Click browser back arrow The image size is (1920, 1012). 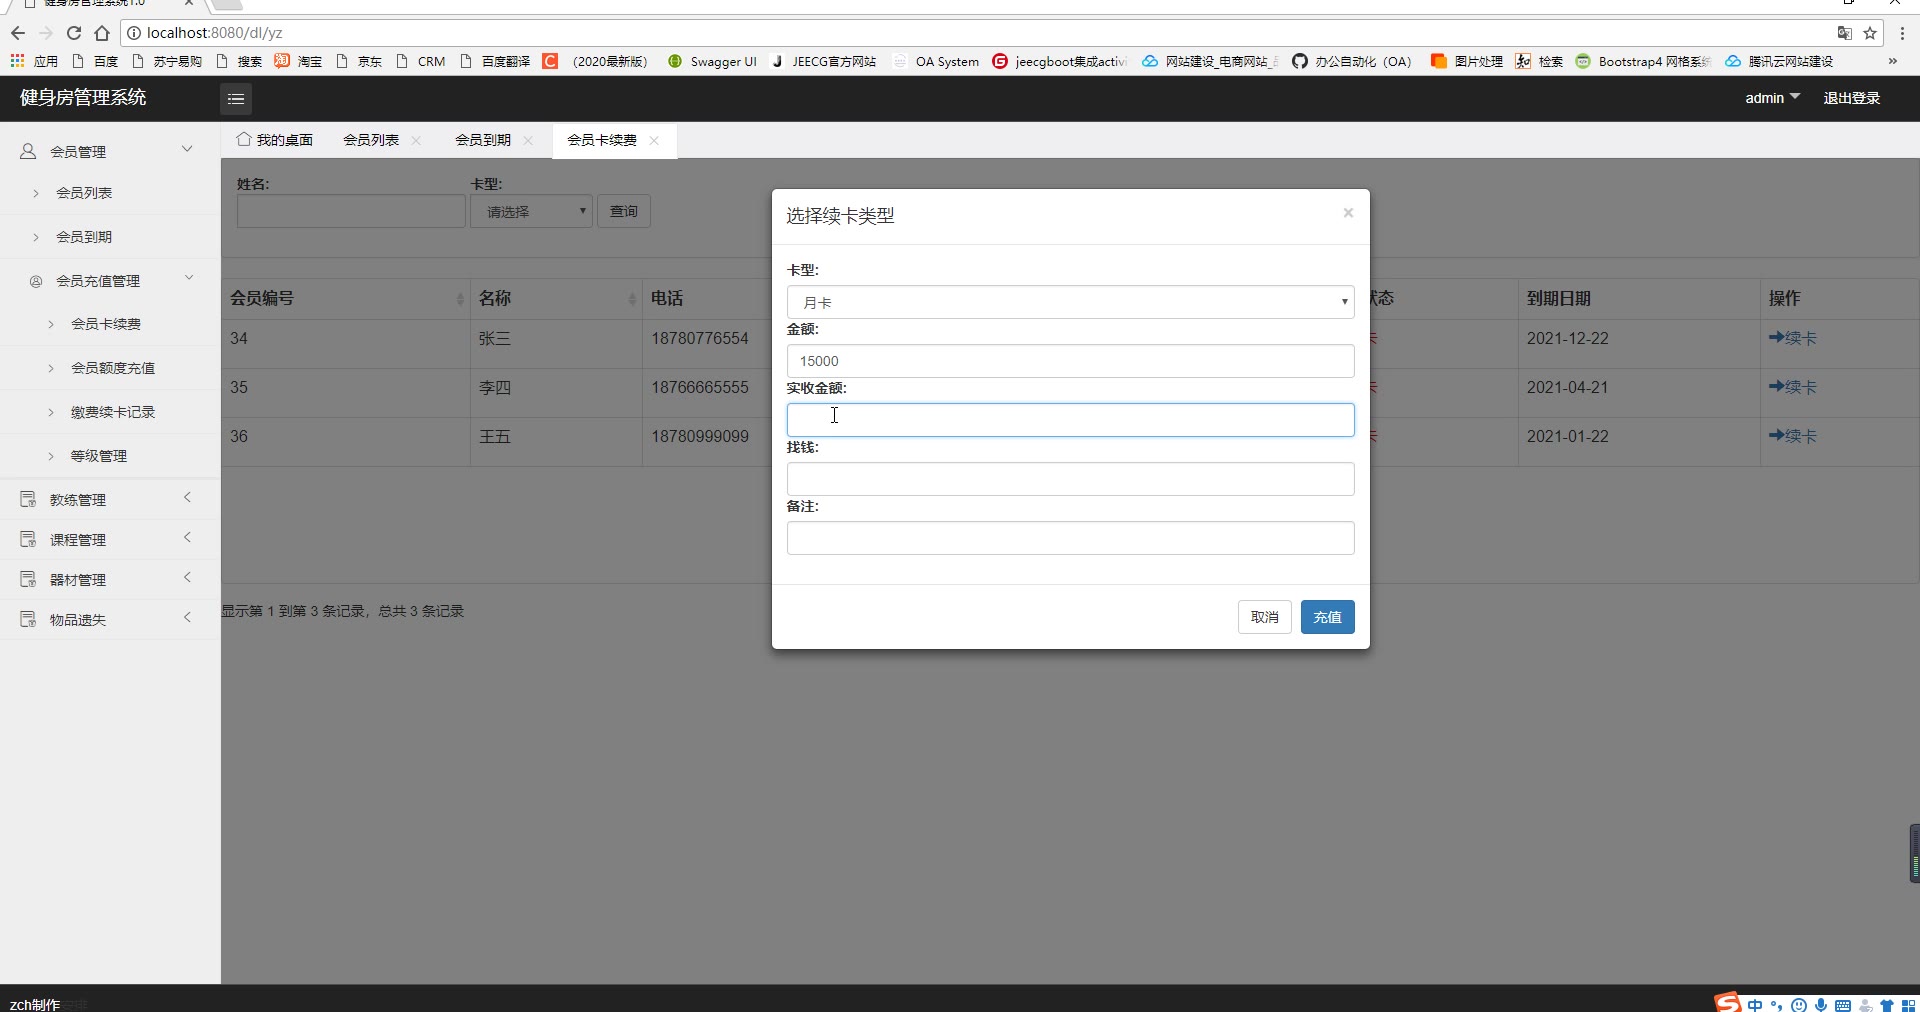[x=17, y=33]
